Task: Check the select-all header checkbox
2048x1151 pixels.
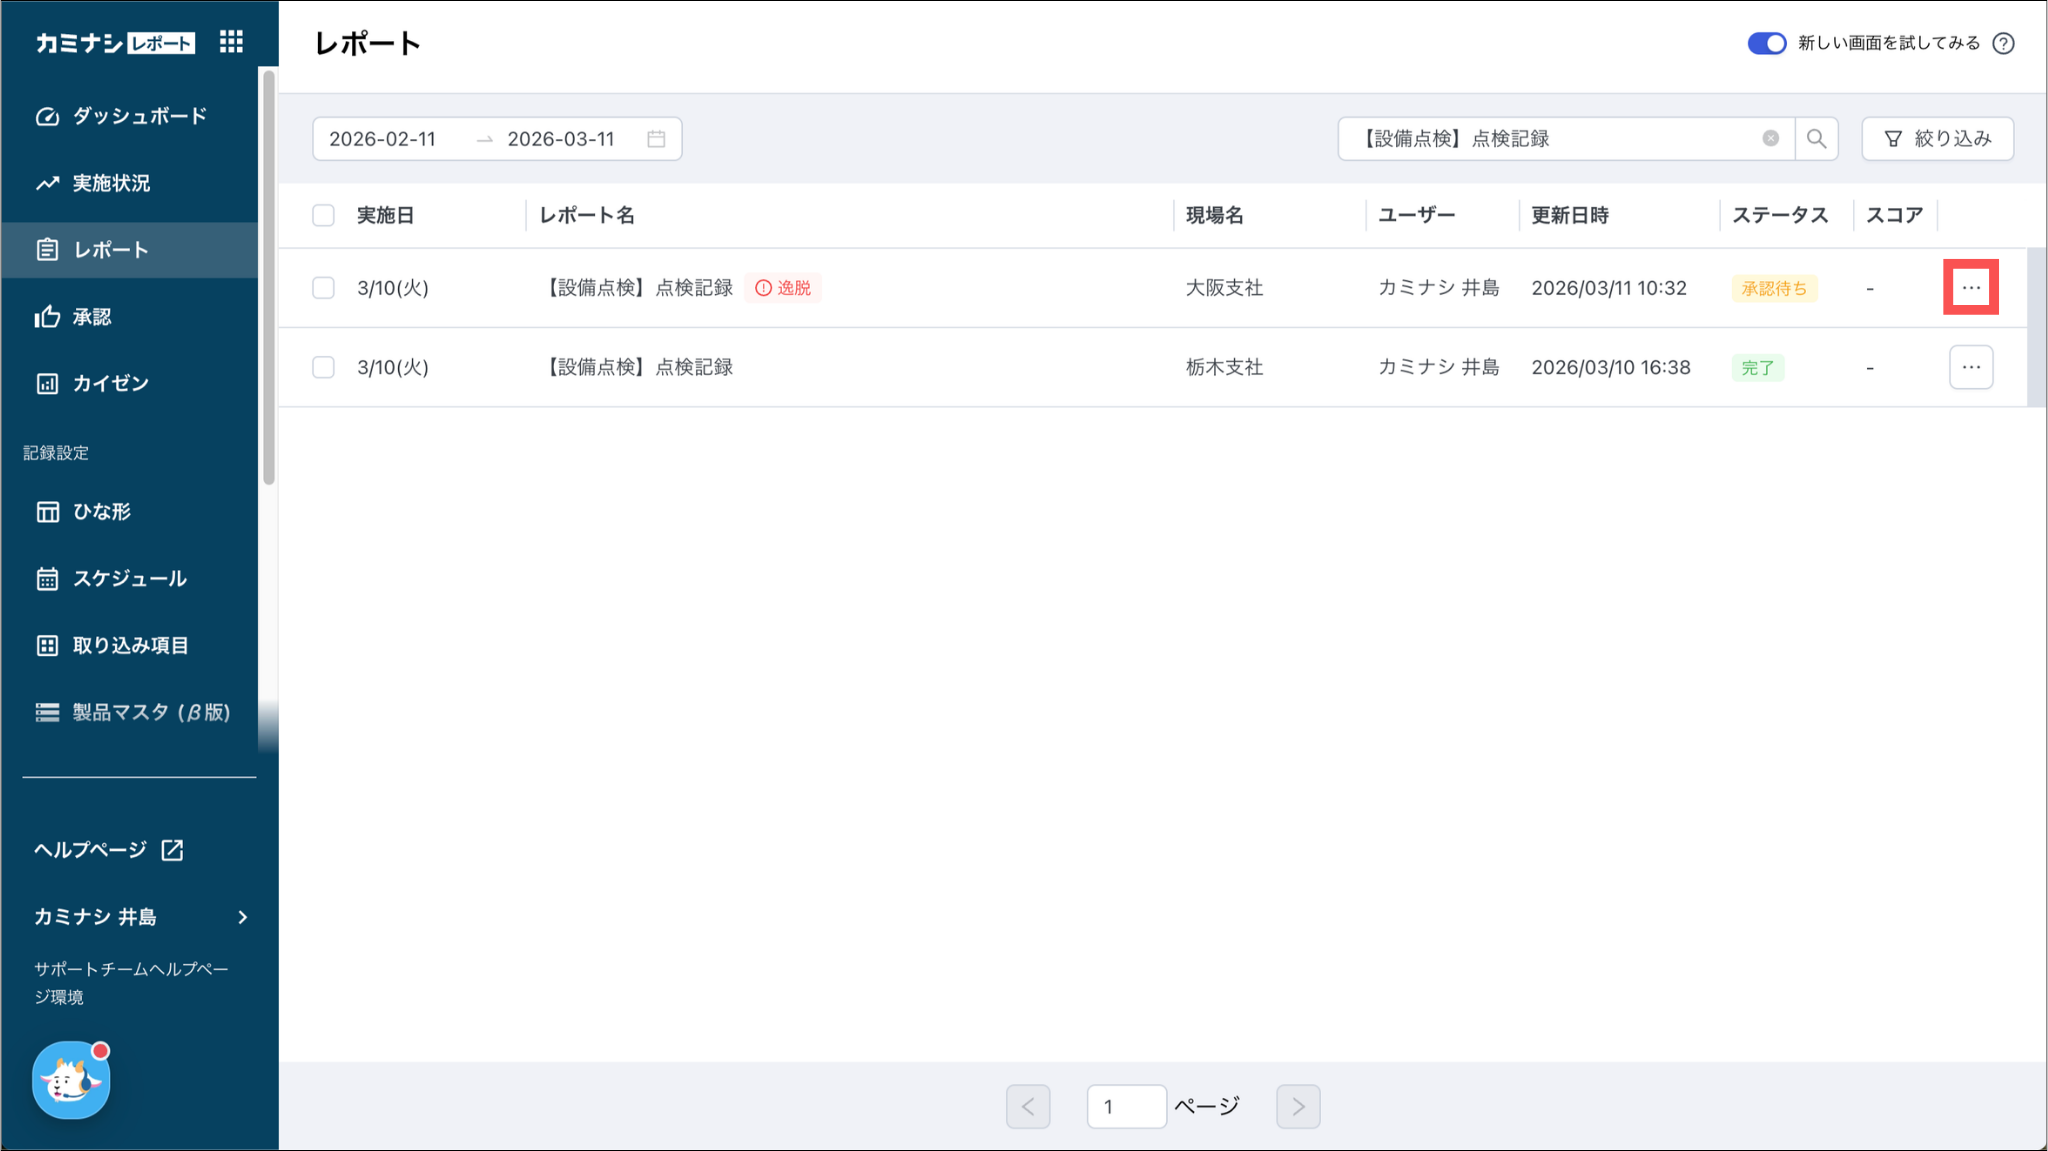Action: [323, 215]
